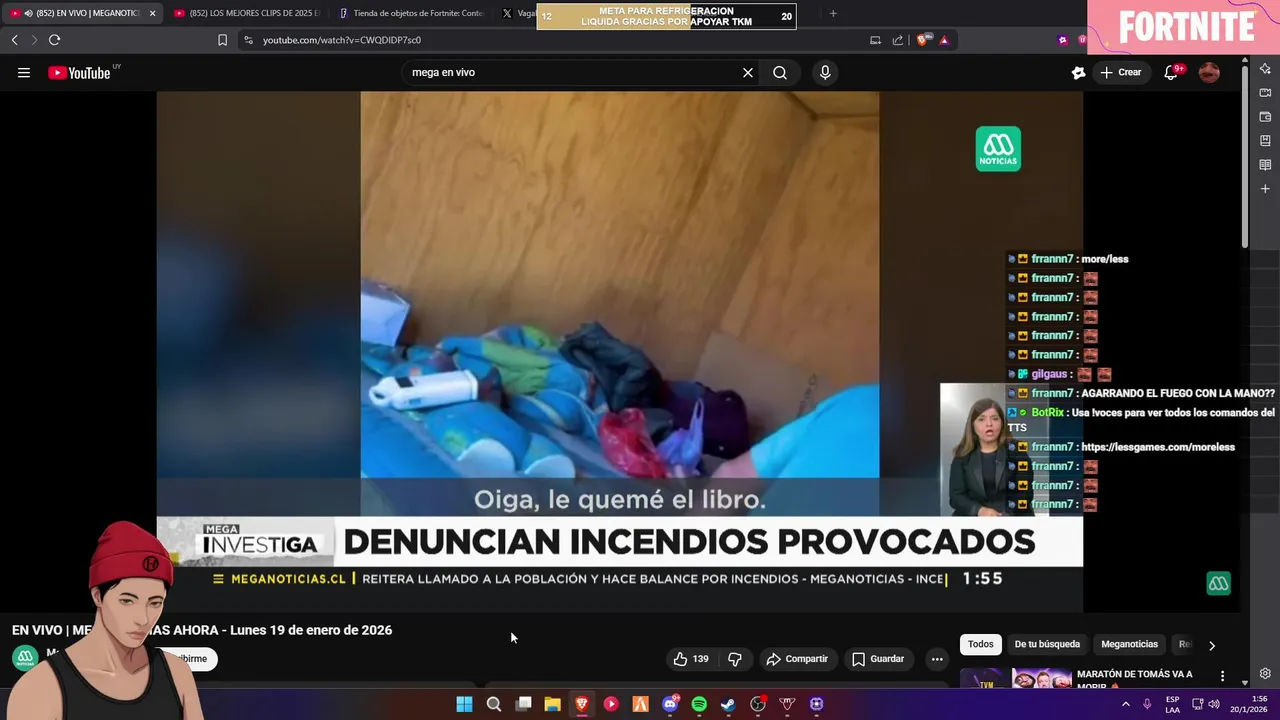The height and width of the screenshot is (720, 1280).
Task: Go to the YouTube home logo
Action: (x=79, y=72)
